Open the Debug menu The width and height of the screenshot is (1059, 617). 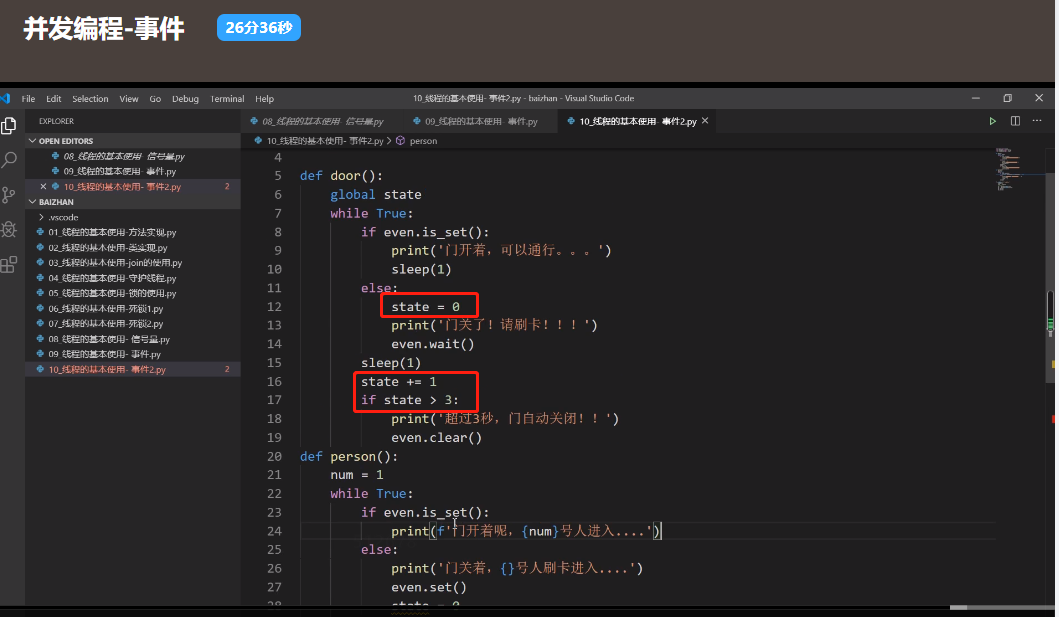click(x=185, y=99)
